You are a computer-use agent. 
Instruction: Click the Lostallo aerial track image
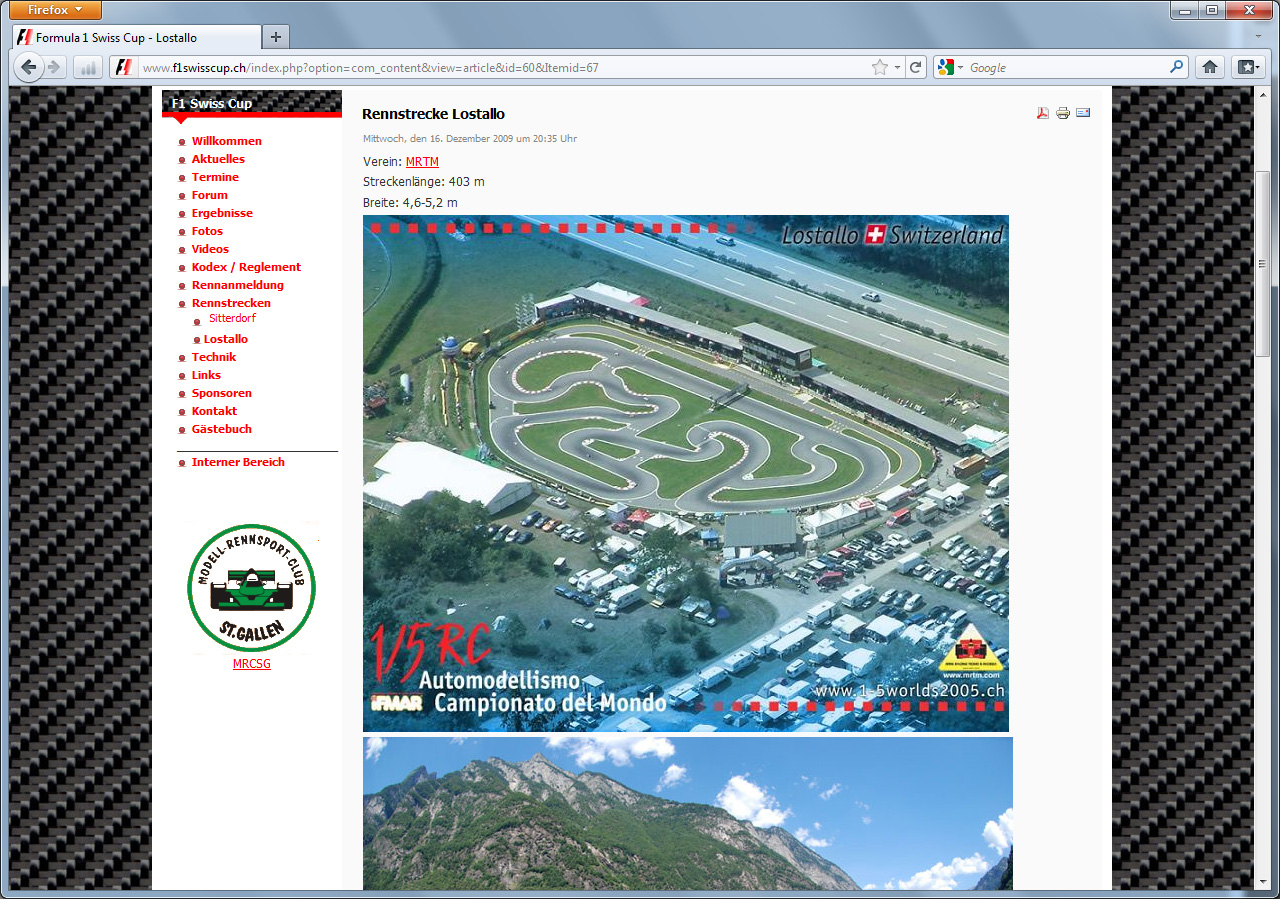click(x=686, y=473)
